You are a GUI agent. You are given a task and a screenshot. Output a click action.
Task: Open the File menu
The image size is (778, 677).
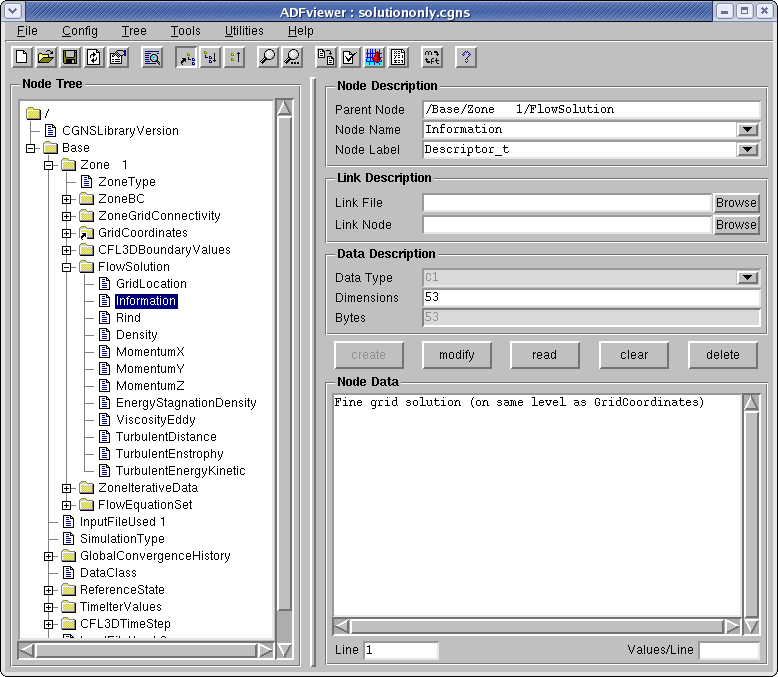27,31
